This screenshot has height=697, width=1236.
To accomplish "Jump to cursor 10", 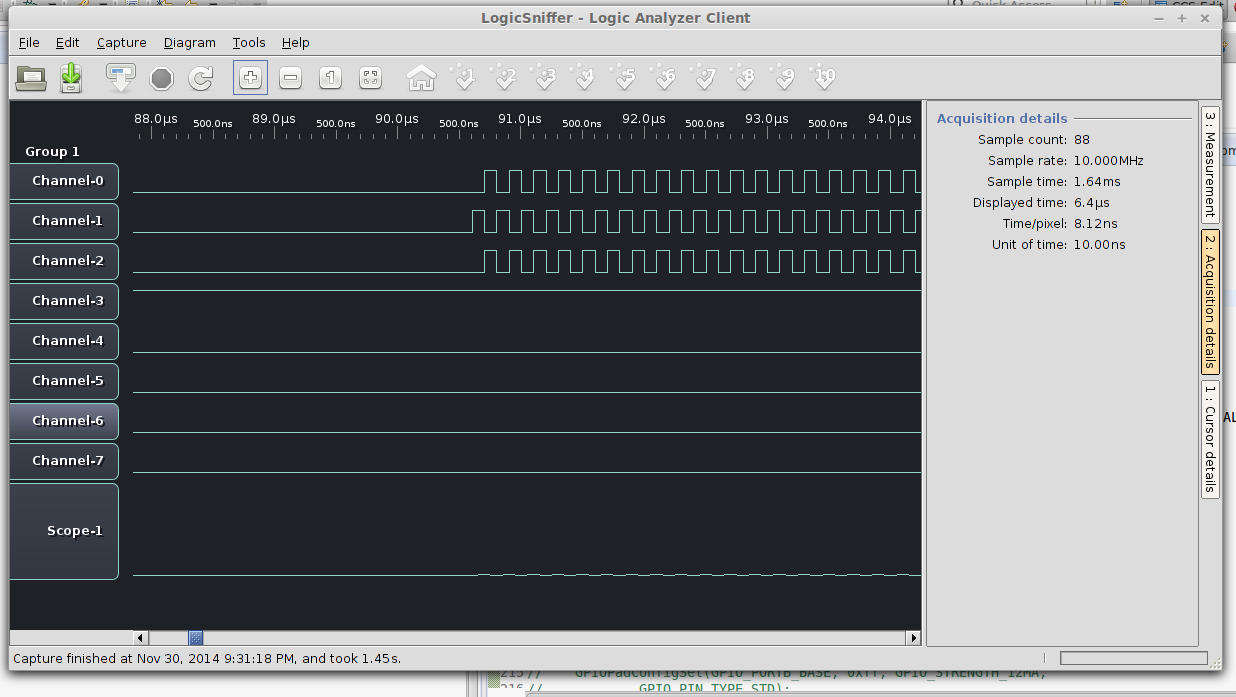I will pyautogui.click(x=825, y=77).
